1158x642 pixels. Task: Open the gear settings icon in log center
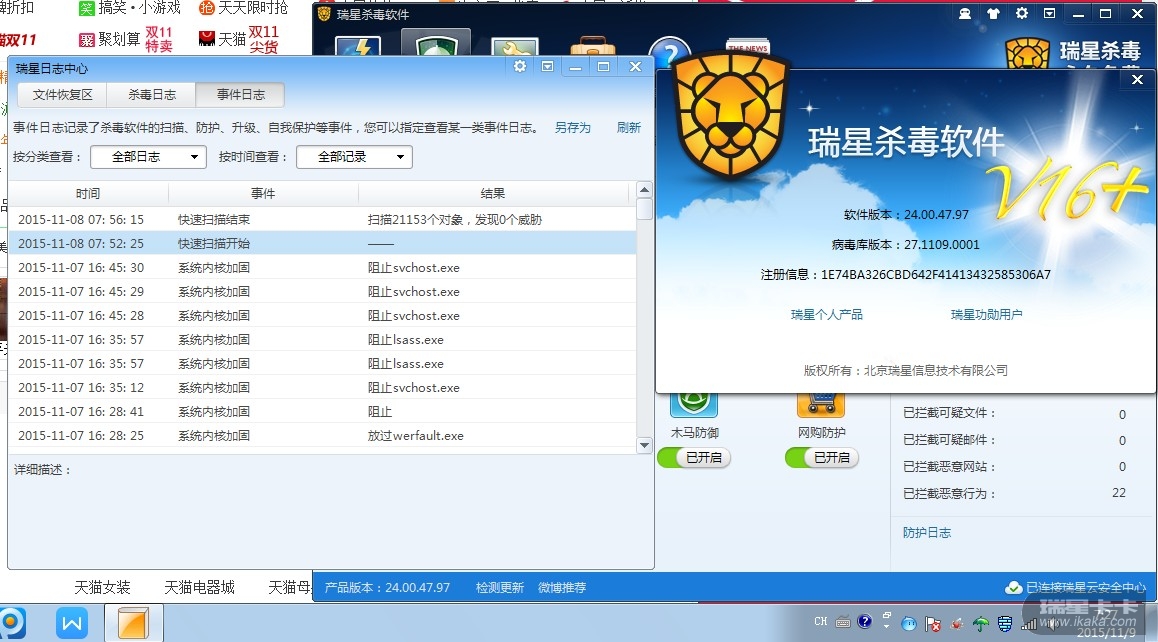[x=520, y=66]
